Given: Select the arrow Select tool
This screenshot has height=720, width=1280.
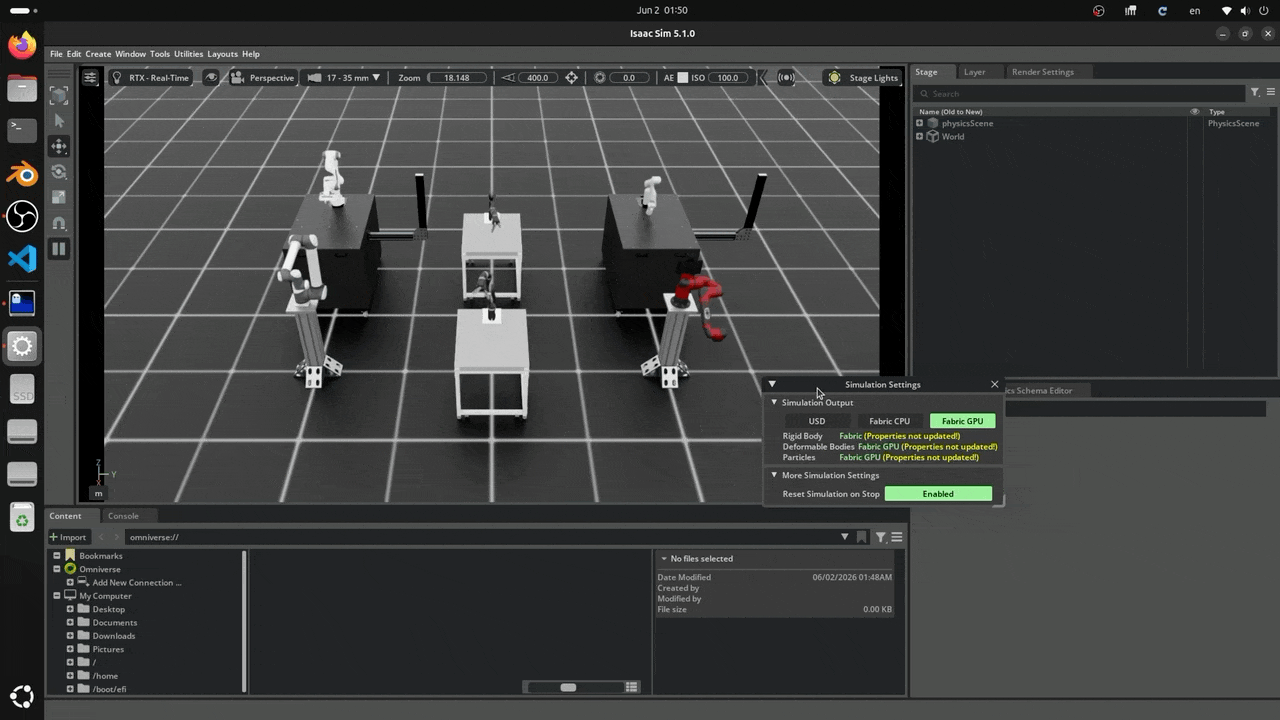Looking at the screenshot, I should tap(59, 121).
